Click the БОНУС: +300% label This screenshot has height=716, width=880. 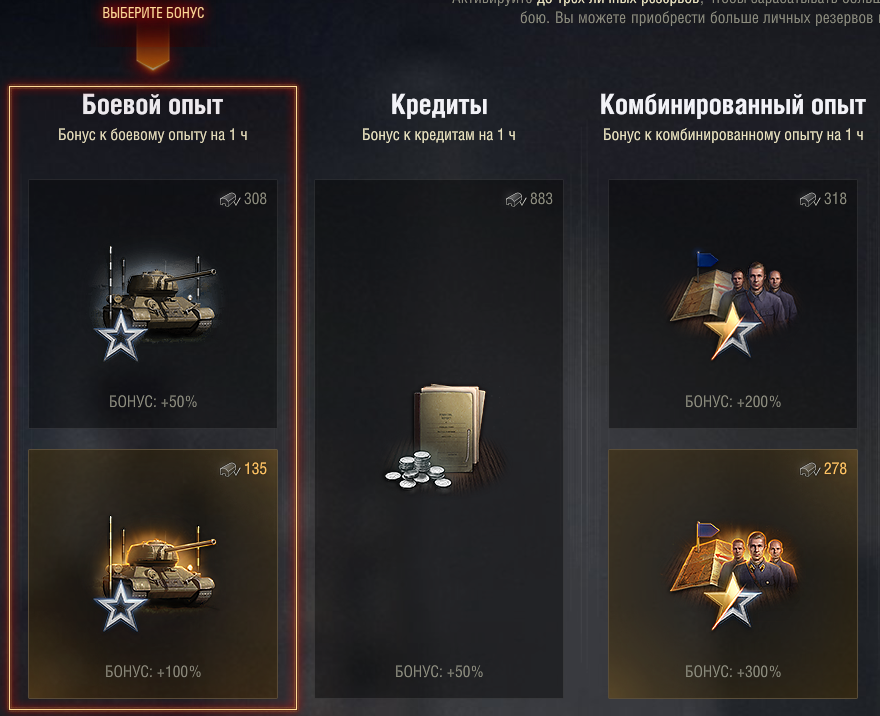733,672
